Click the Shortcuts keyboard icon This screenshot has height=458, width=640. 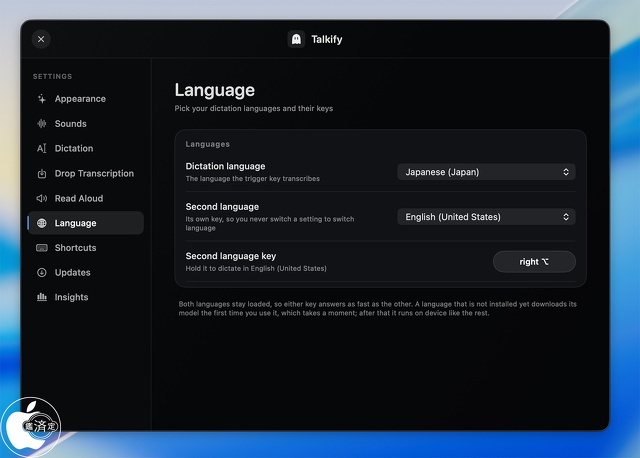[x=42, y=248]
